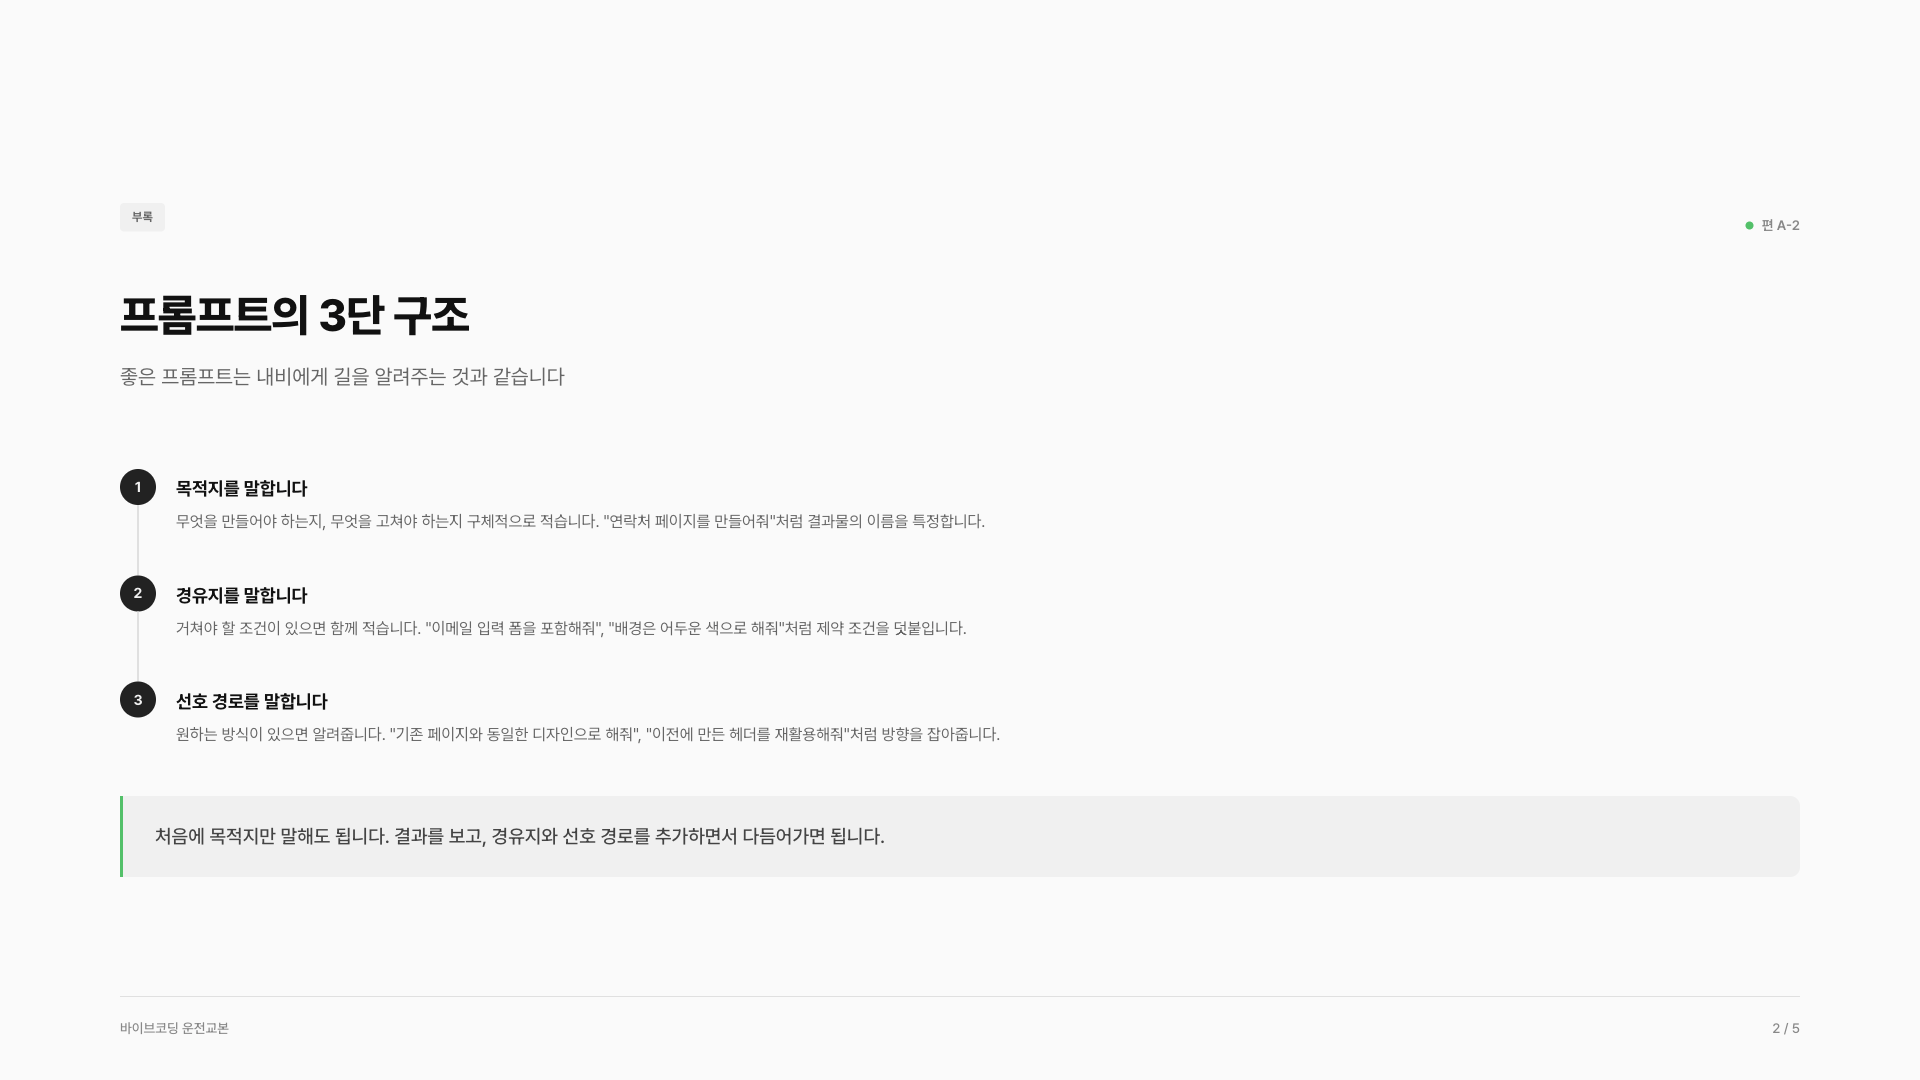The width and height of the screenshot is (1920, 1080).
Task: Select the 목적지를 말합니다 heading
Action: coord(241,489)
